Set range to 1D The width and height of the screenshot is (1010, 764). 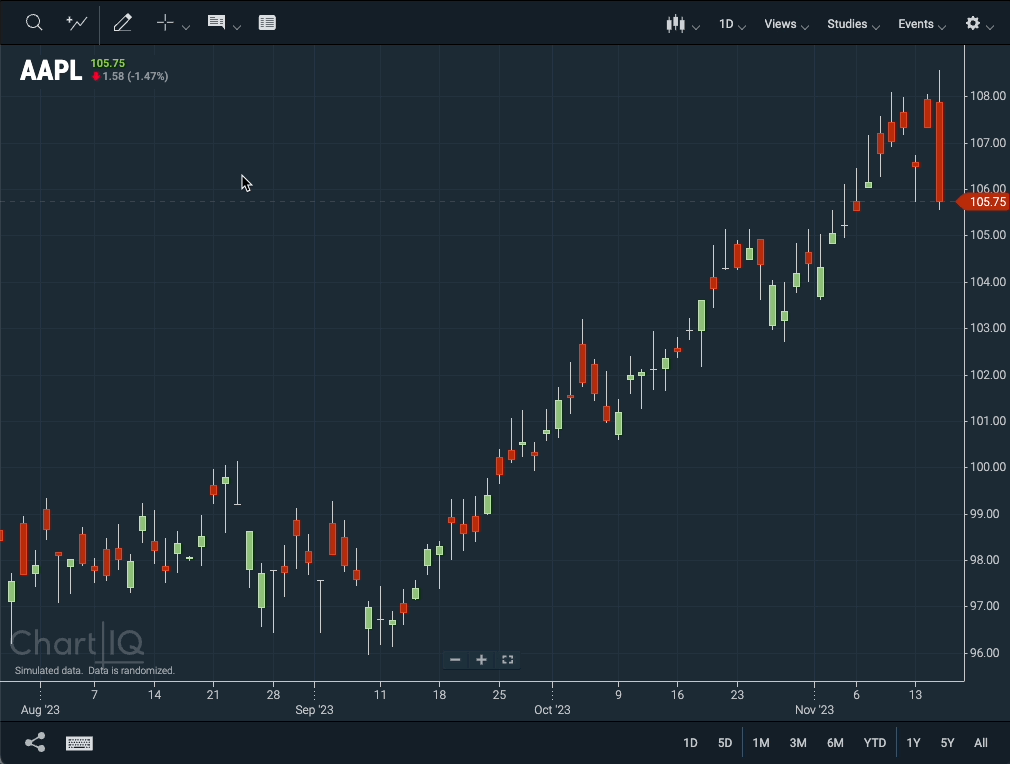[690, 743]
